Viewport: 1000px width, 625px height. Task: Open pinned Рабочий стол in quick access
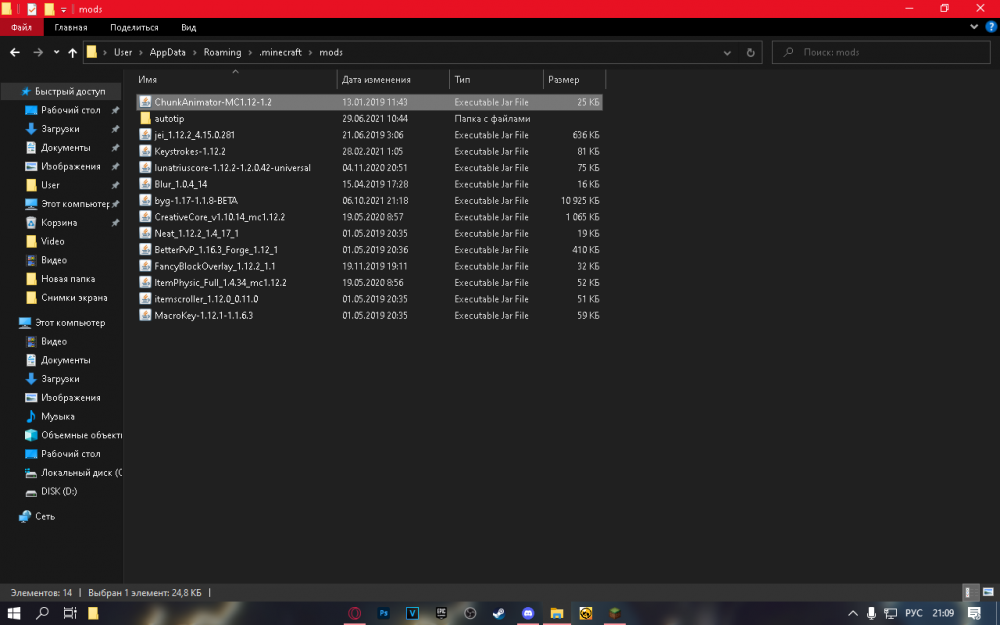coord(70,110)
